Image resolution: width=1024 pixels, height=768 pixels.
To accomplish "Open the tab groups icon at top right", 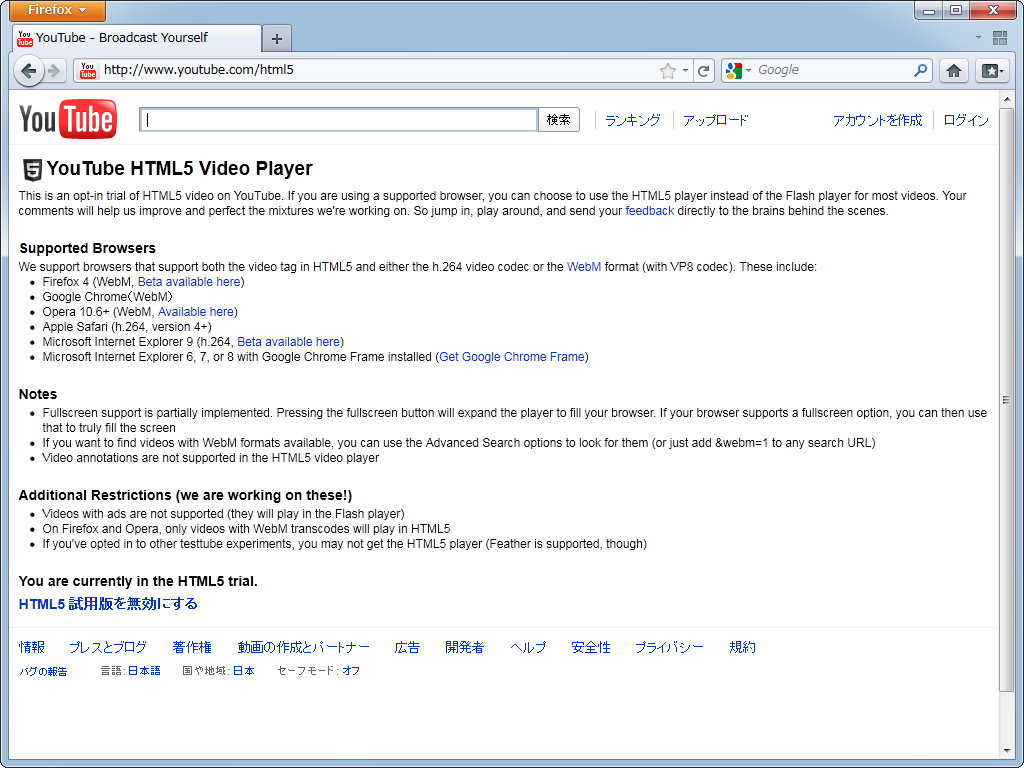I will point(998,37).
